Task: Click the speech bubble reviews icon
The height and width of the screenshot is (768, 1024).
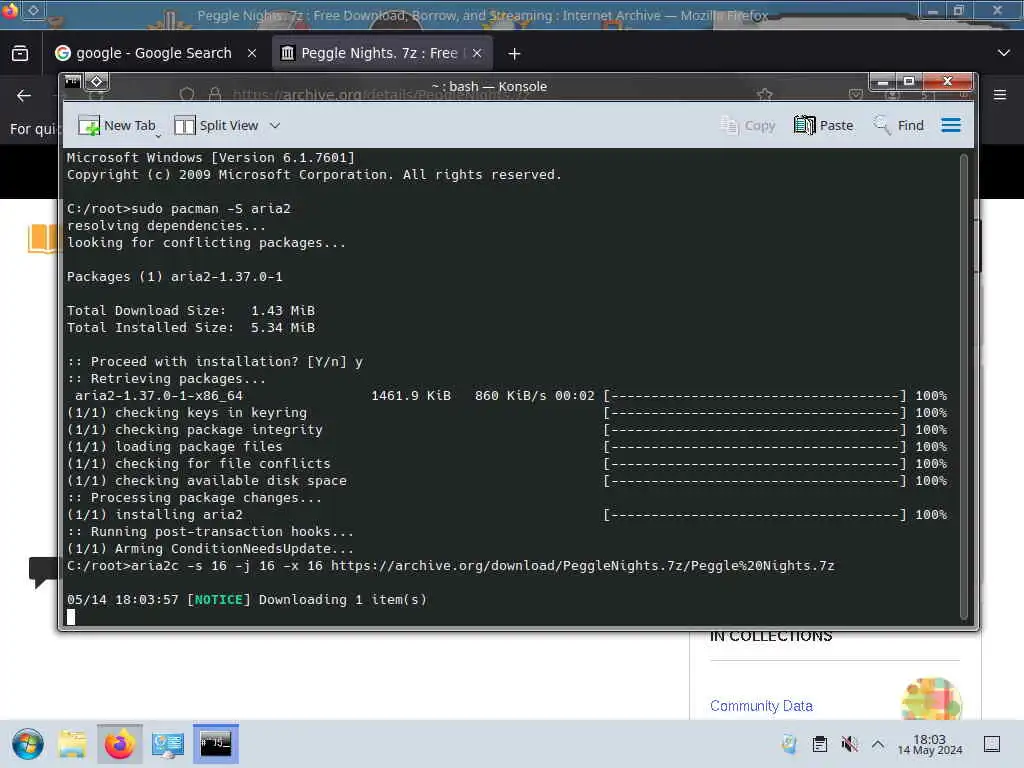Action: [x=43, y=571]
